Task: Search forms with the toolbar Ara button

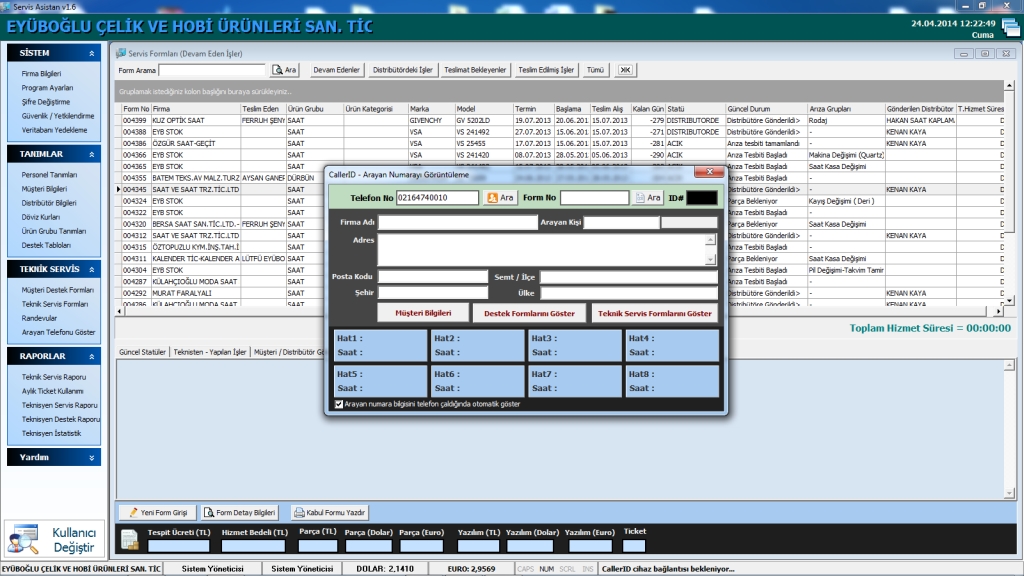Action: [x=285, y=70]
